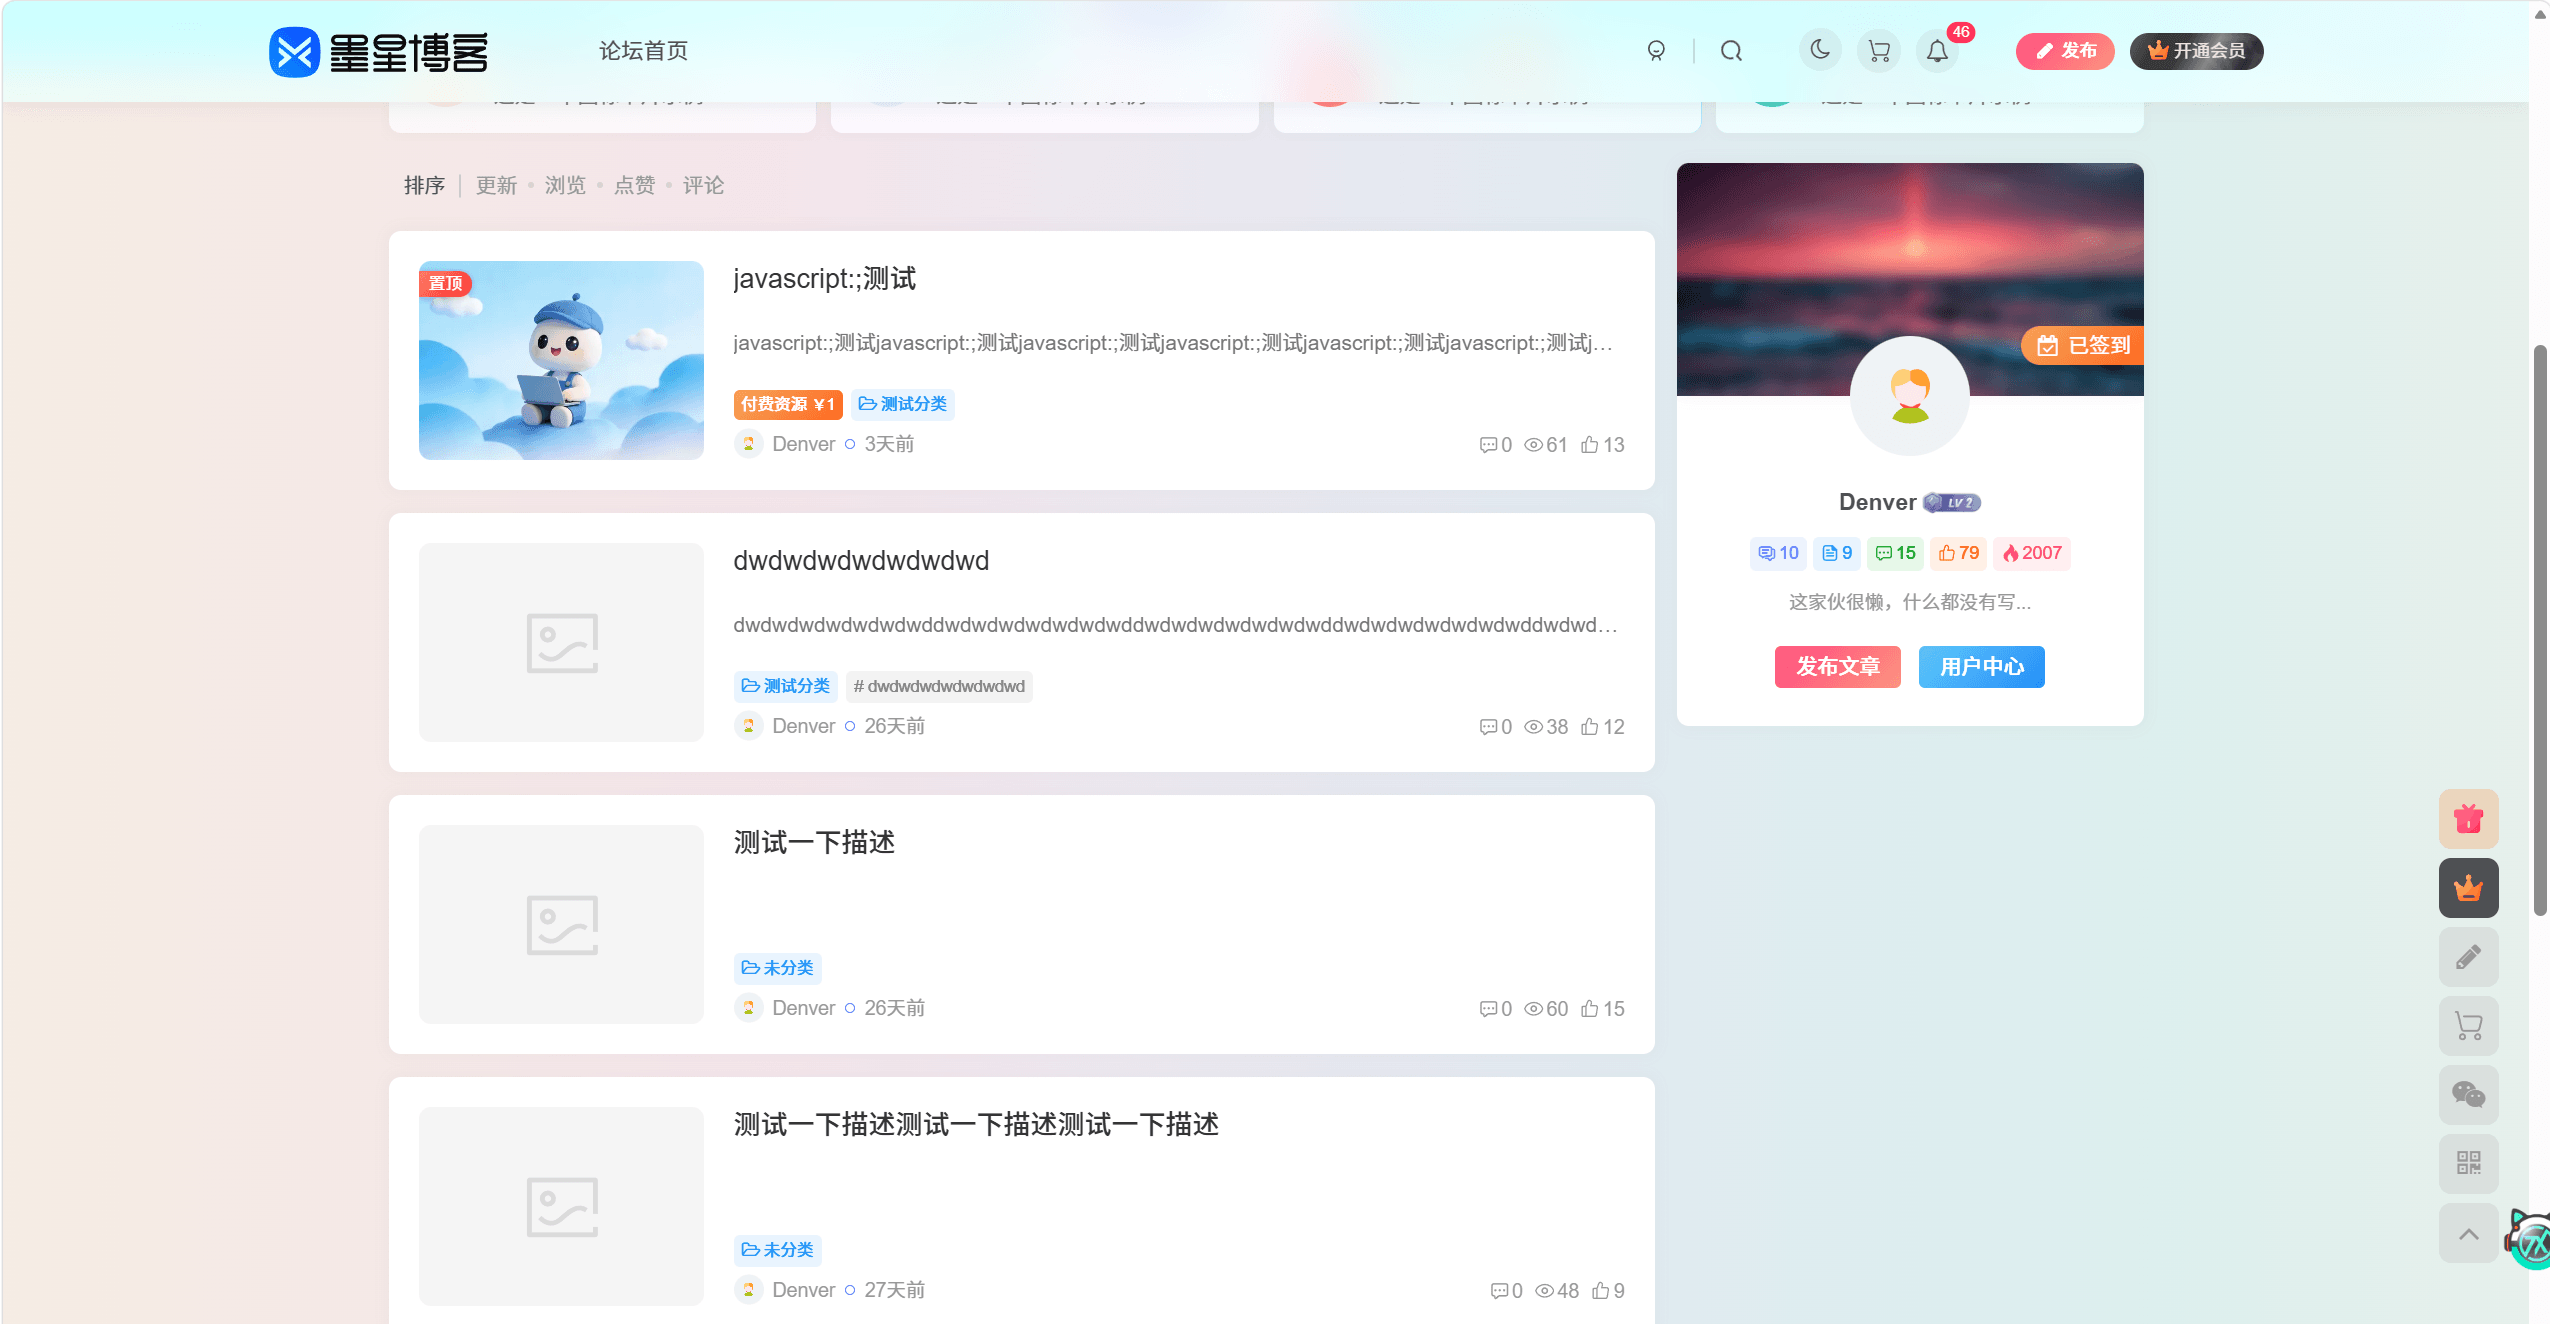Click the 付费资源 ¥1 tag

(x=787, y=404)
